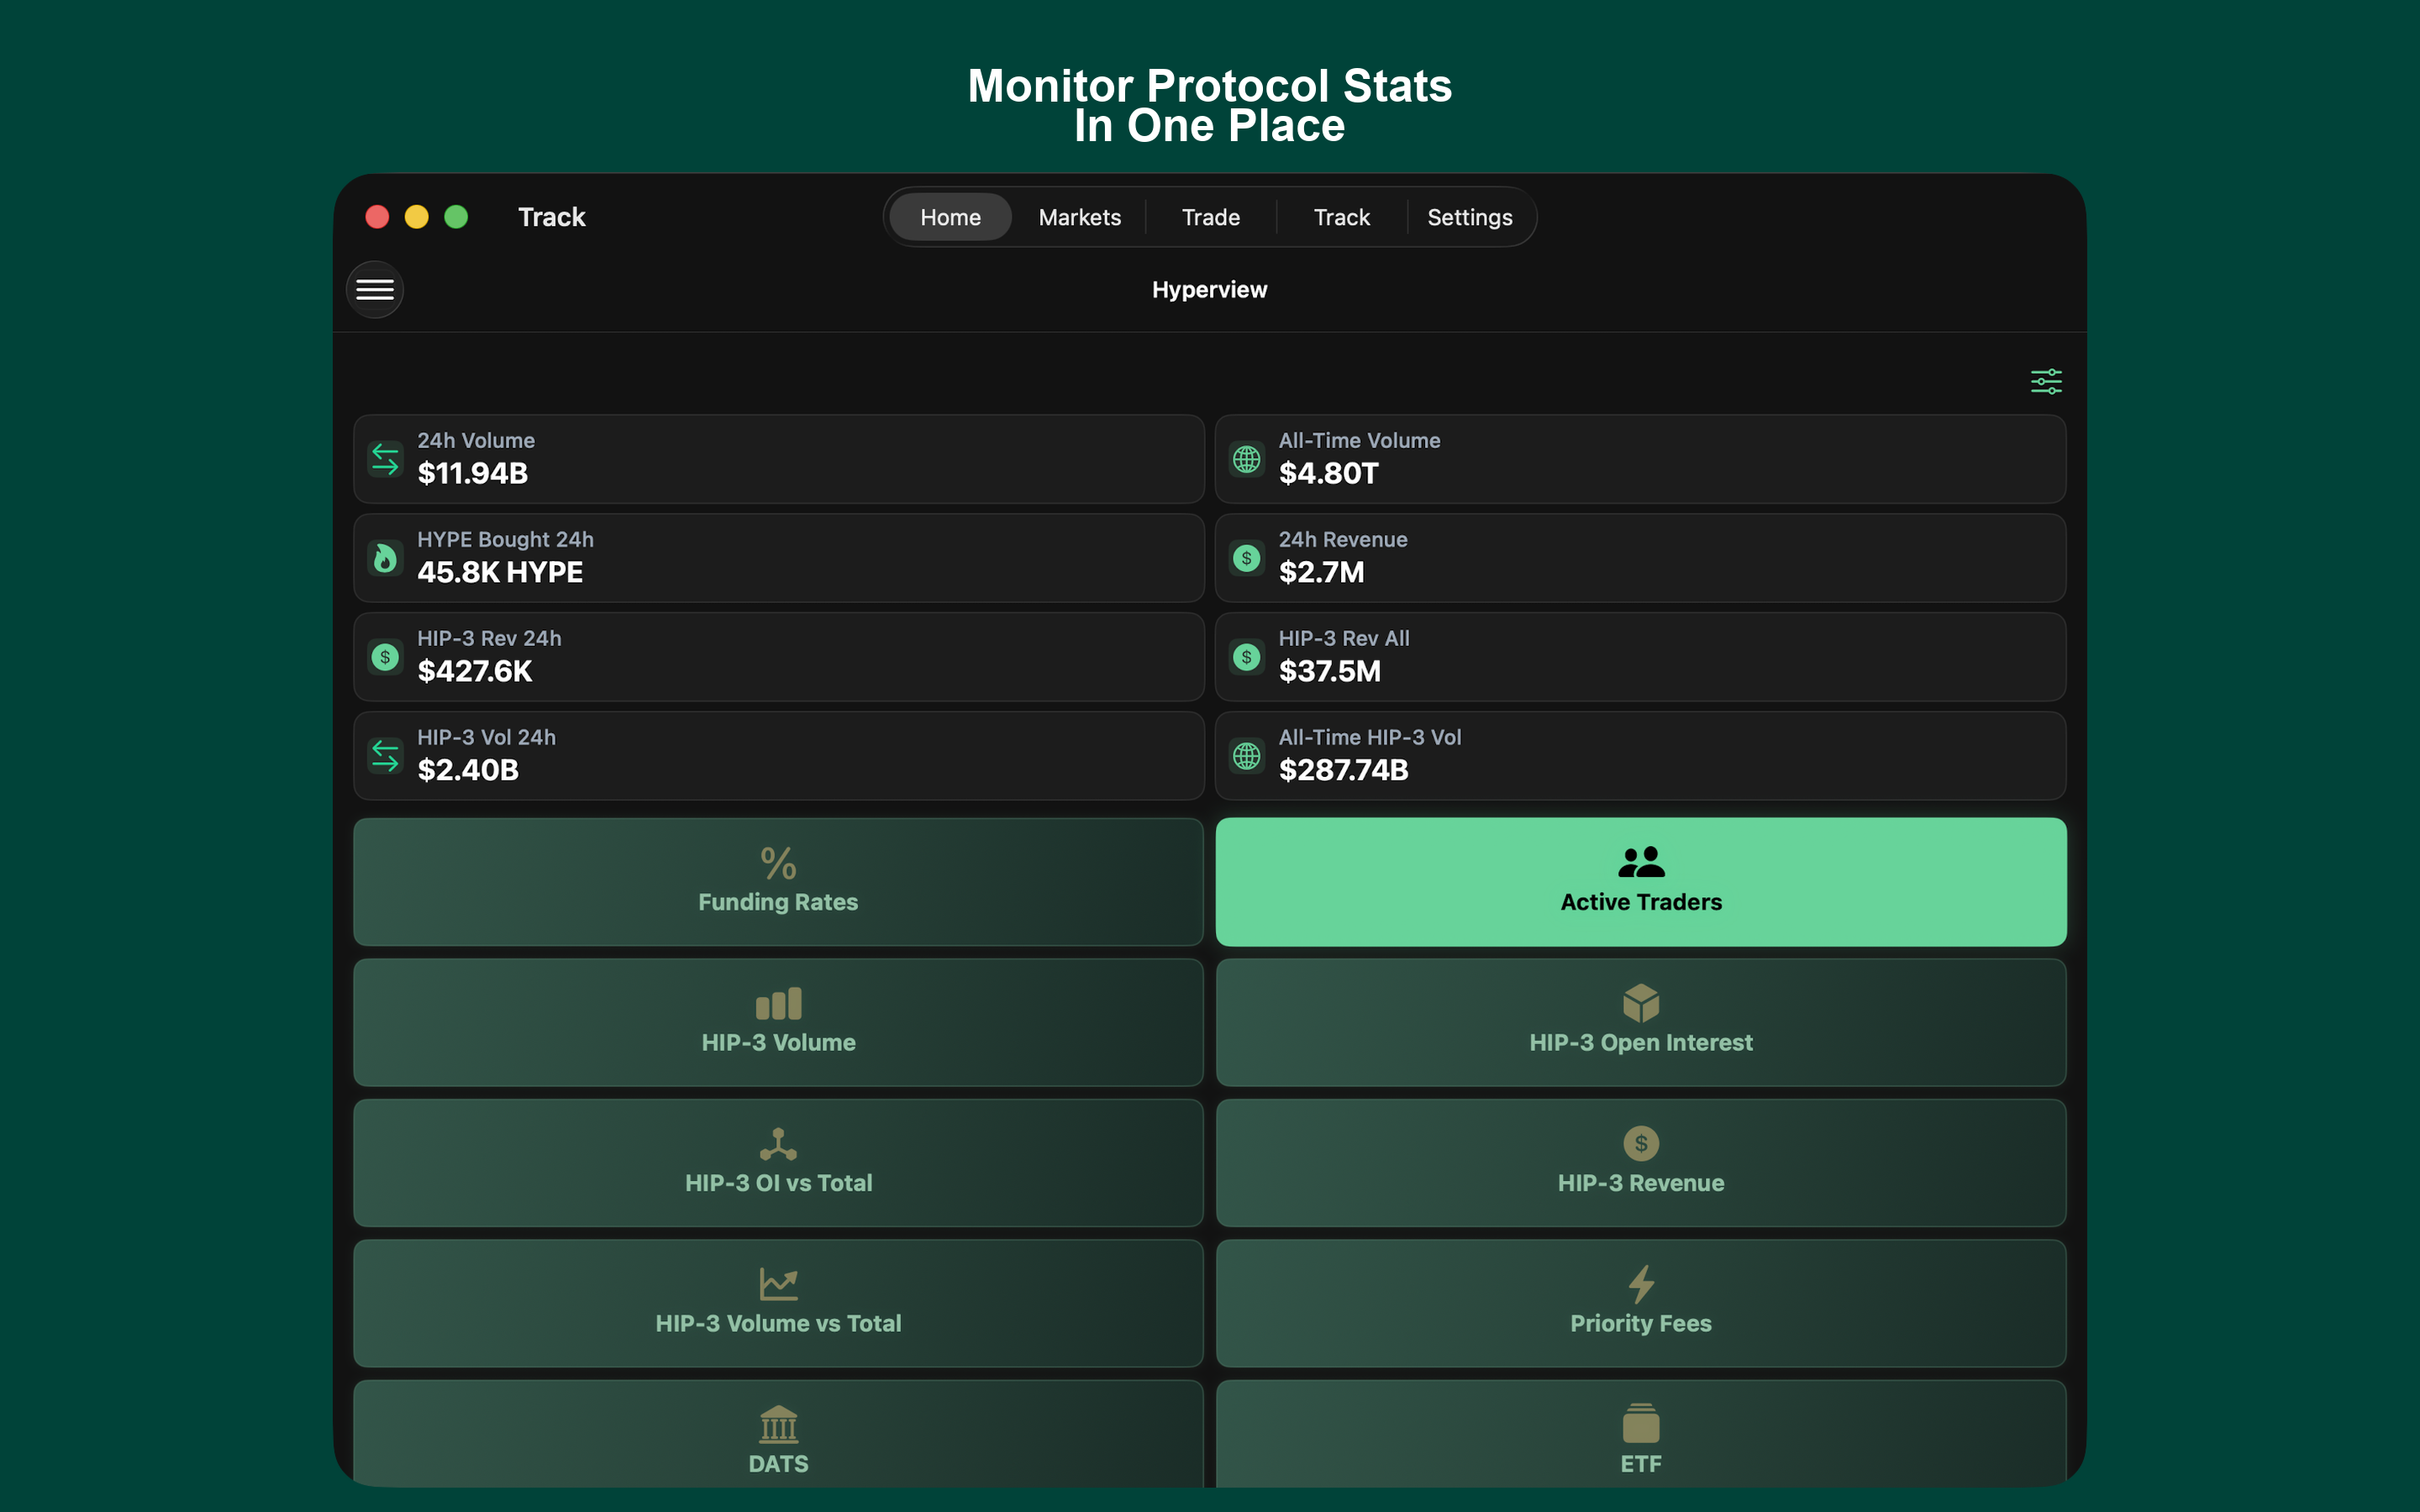Open the Funding Rates panel
2420x1512 pixels.
click(778, 882)
